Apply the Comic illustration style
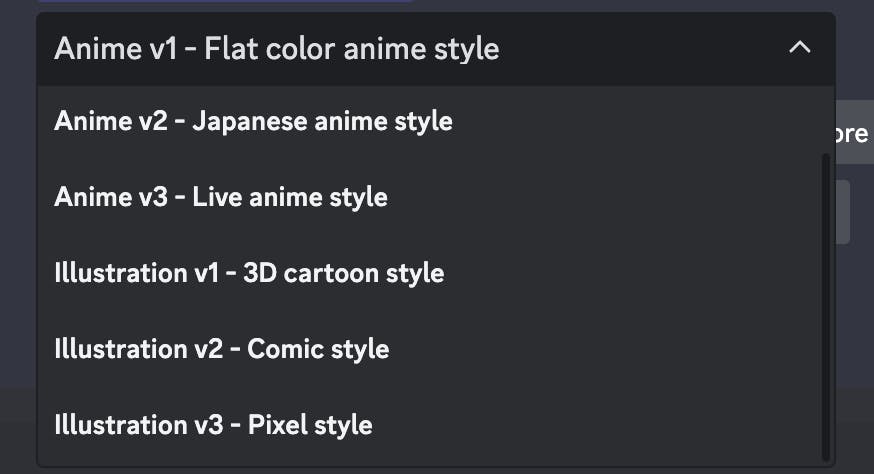874x474 pixels. 222,349
